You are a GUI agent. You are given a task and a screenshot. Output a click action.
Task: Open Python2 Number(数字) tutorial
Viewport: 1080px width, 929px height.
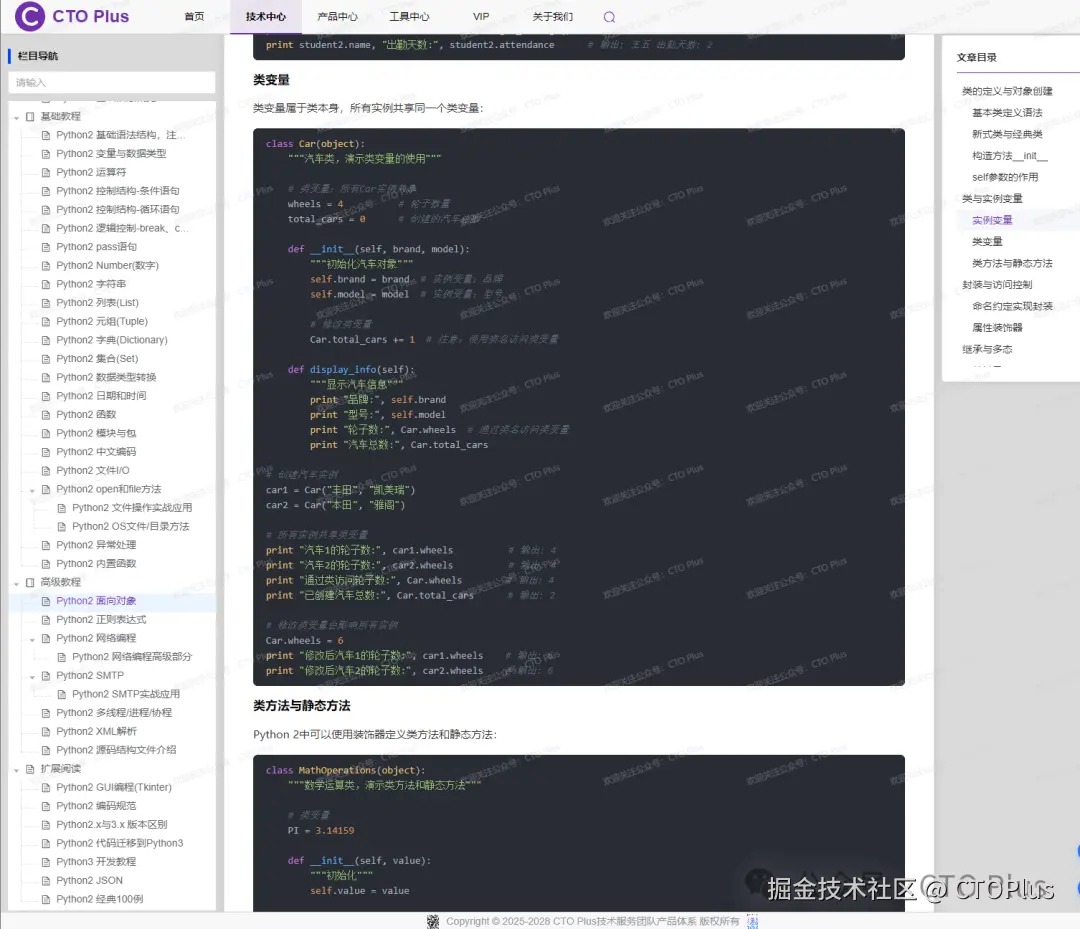pos(107,265)
